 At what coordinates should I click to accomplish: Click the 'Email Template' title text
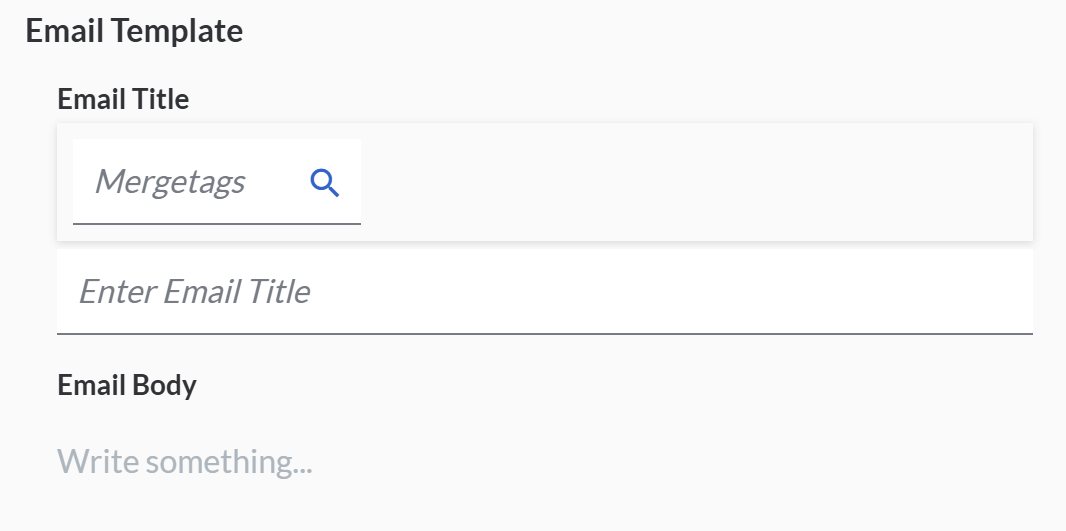pyautogui.click(x=134, y=31)
